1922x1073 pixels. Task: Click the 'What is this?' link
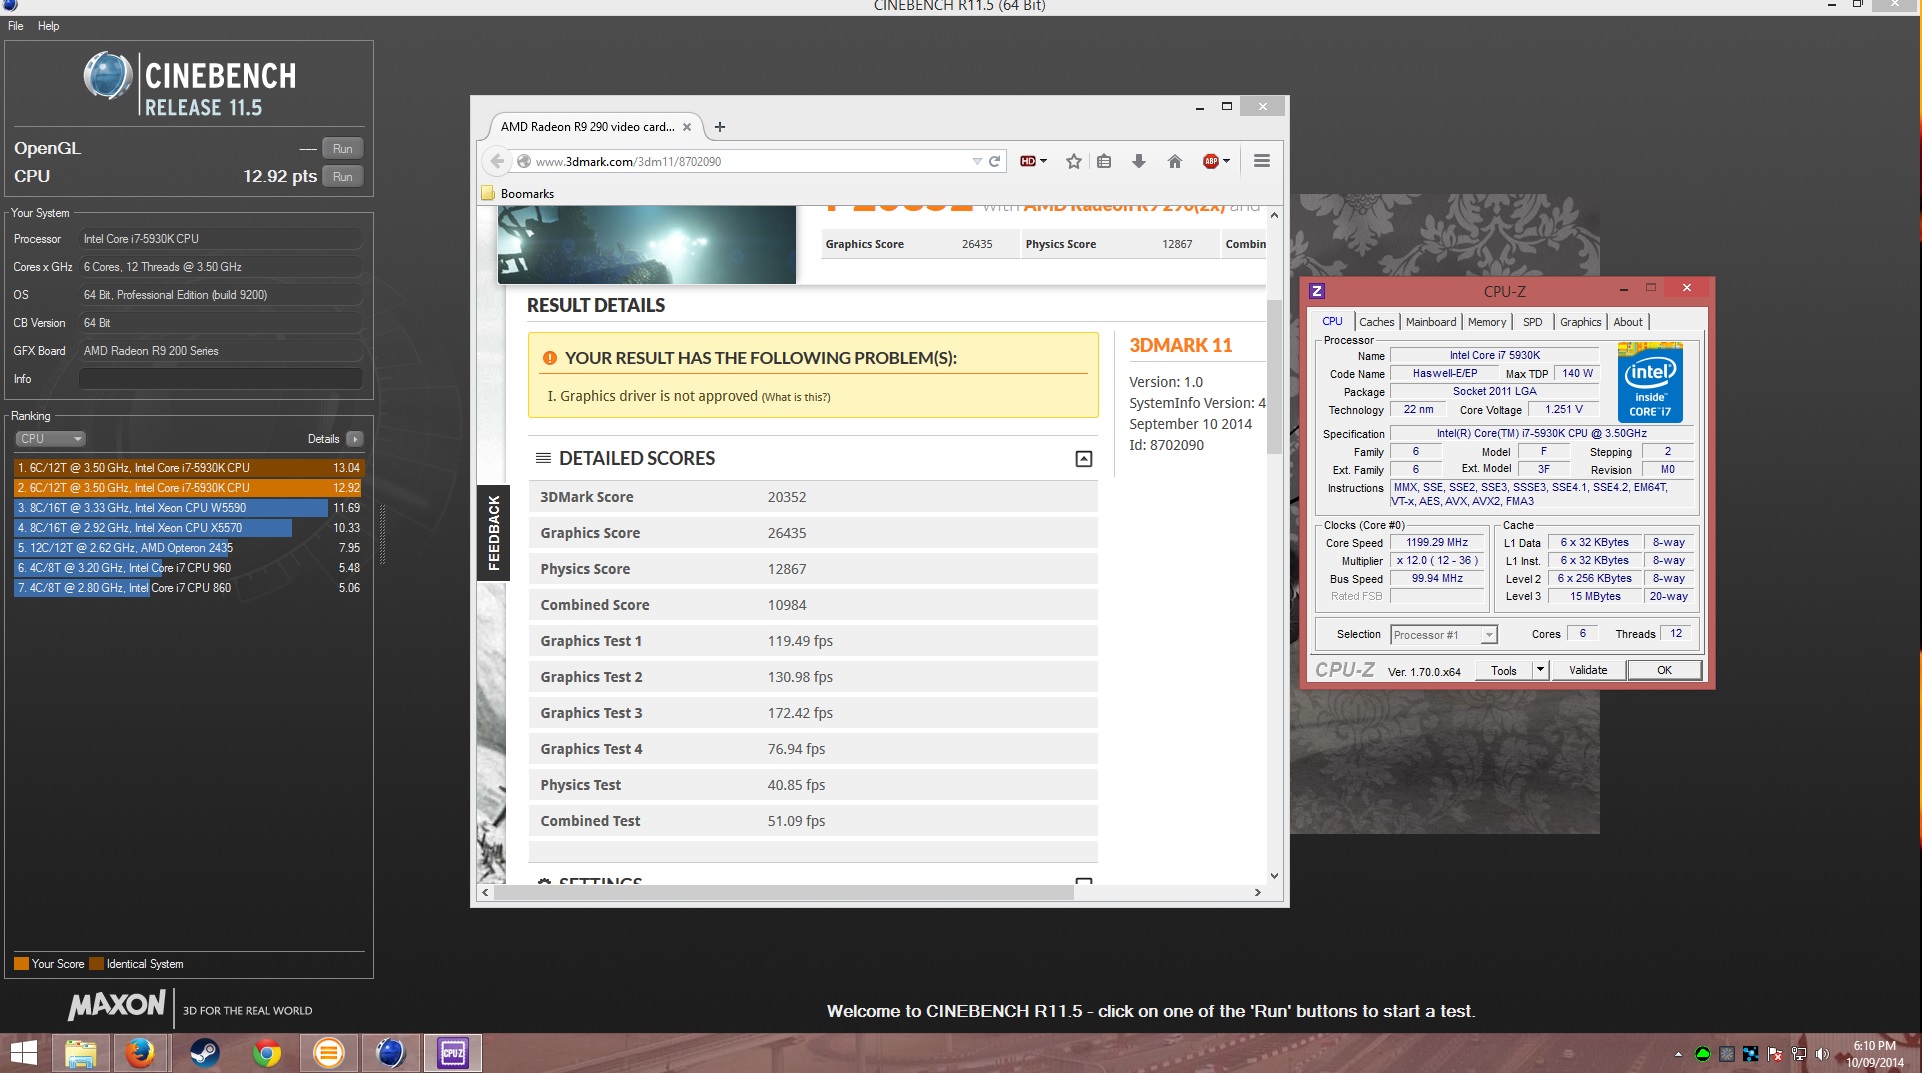click(796, 397)
